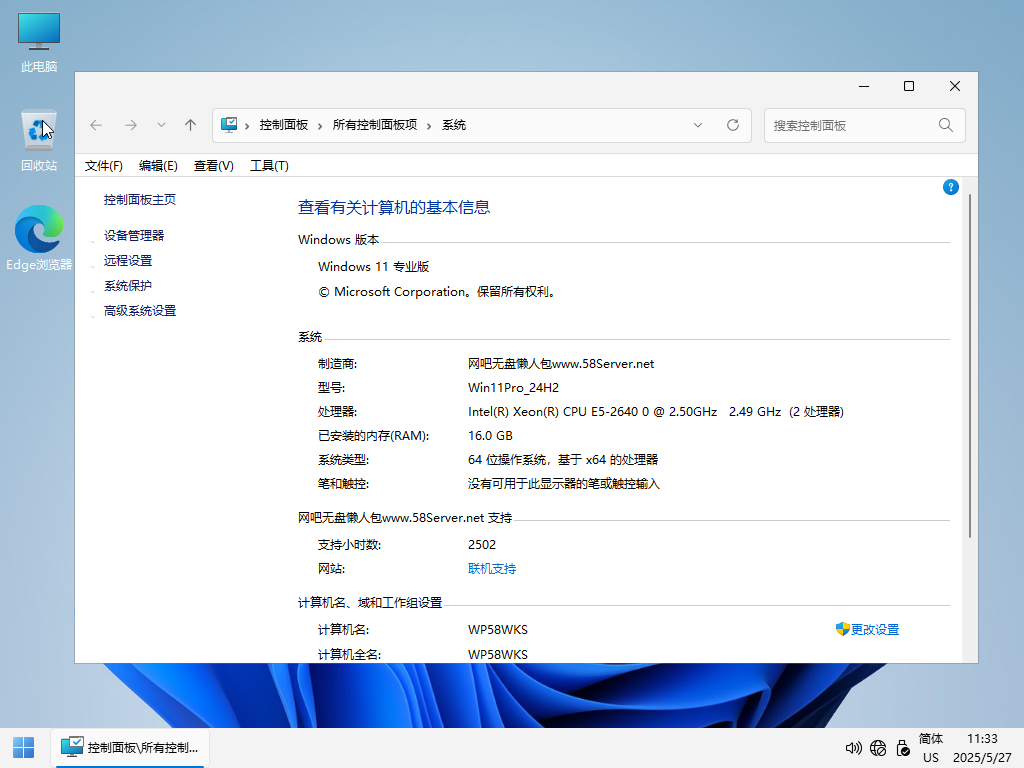
Task: Open the clock showing 11:33
Action: (x=982, y=748)
